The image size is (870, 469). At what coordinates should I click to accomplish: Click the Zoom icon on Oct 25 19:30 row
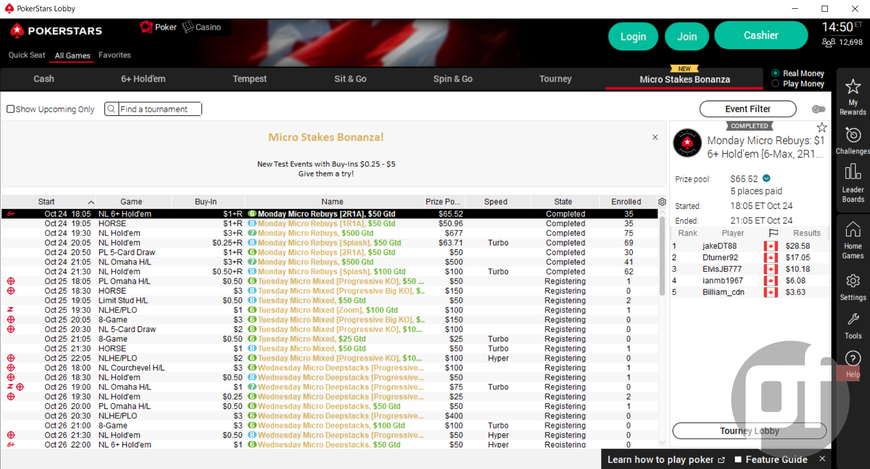[11, 310]
